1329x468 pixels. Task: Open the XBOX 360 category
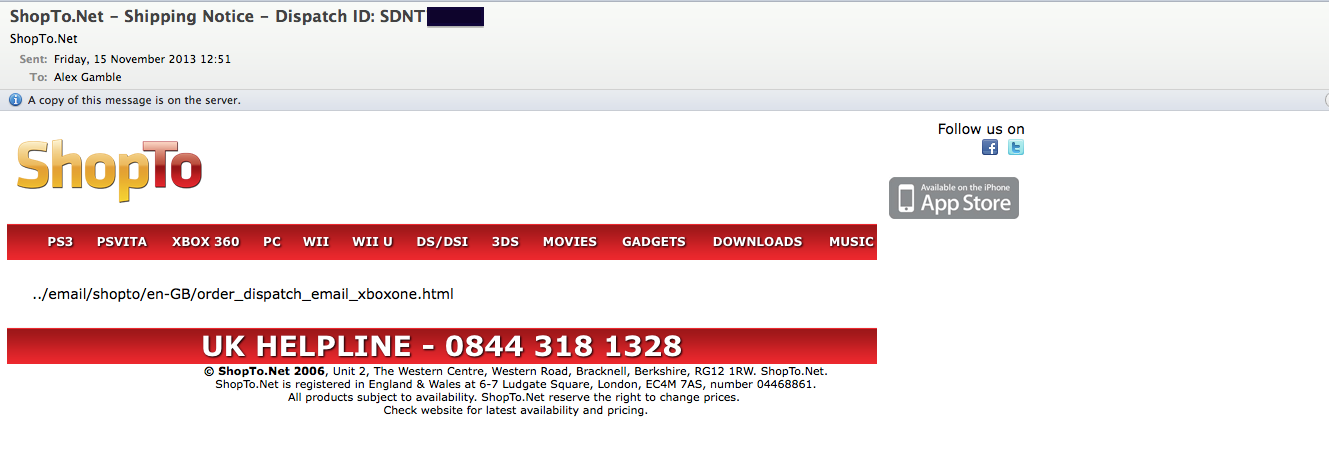point(205,242)
